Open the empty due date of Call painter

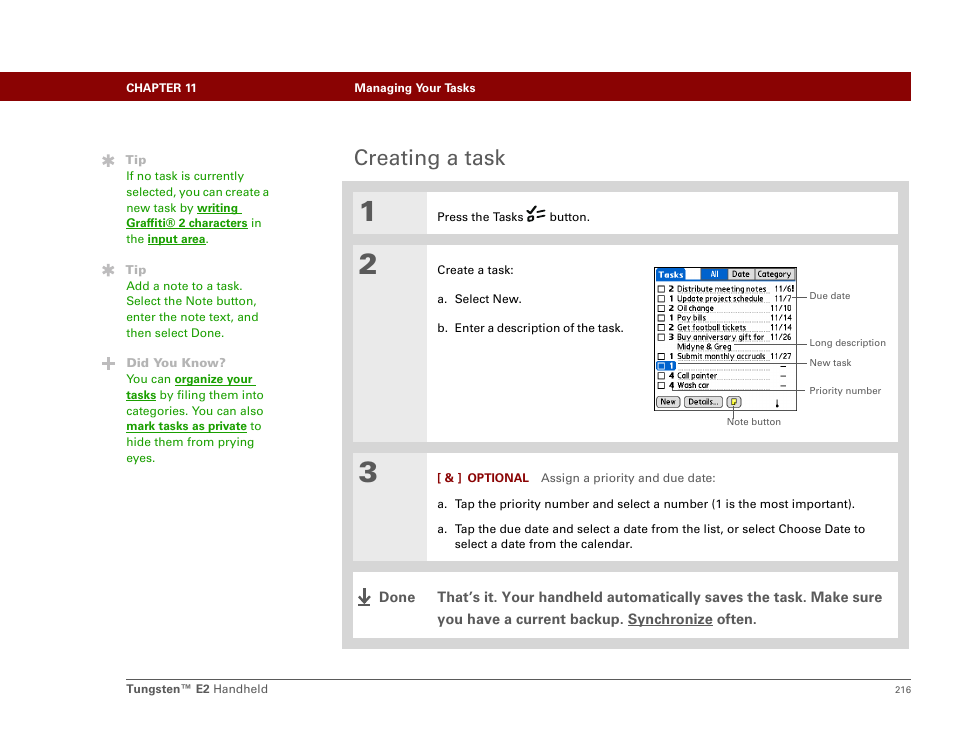783,376
